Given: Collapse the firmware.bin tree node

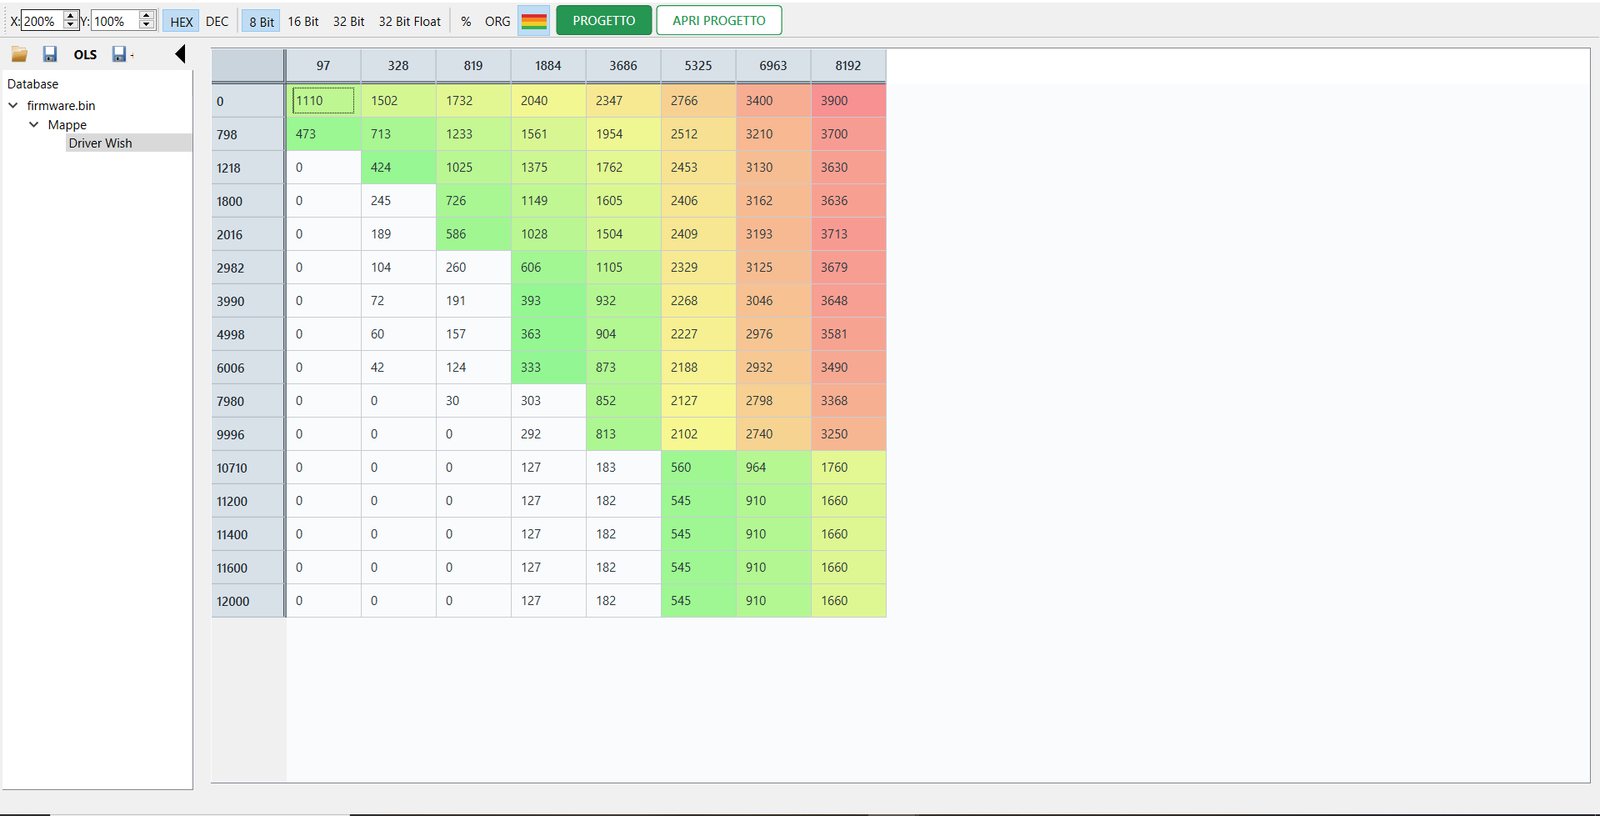Looking at the screenshot, I should (x=13, y=105).
